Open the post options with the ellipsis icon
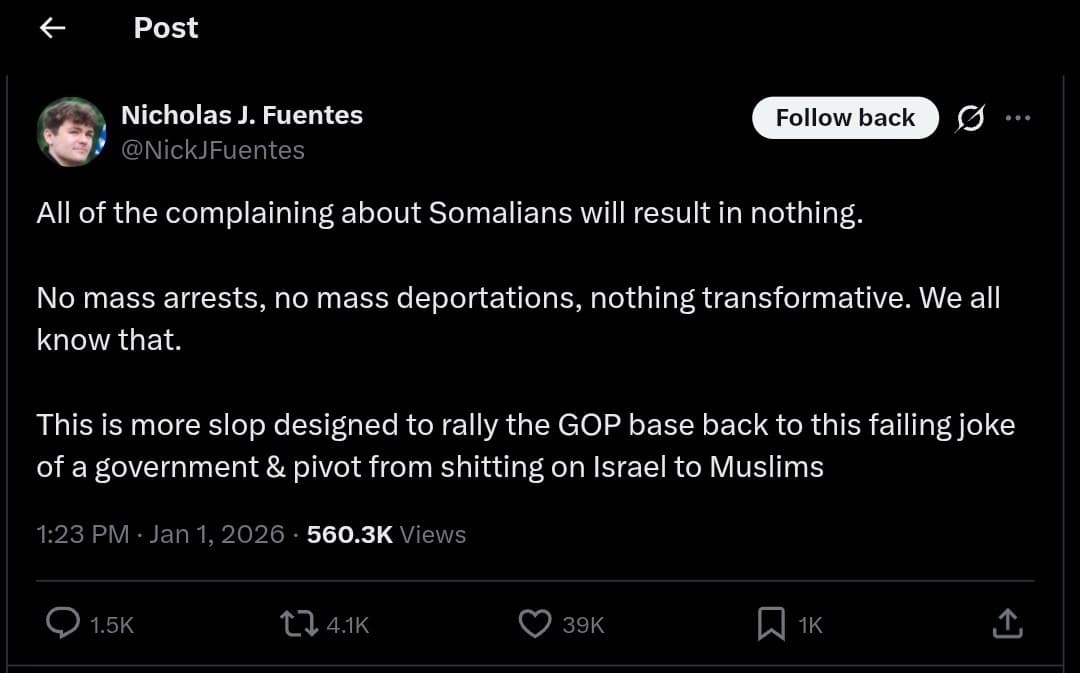Image resolution: width=1080 pixels, height=673 pixels. coord(1019,117)
